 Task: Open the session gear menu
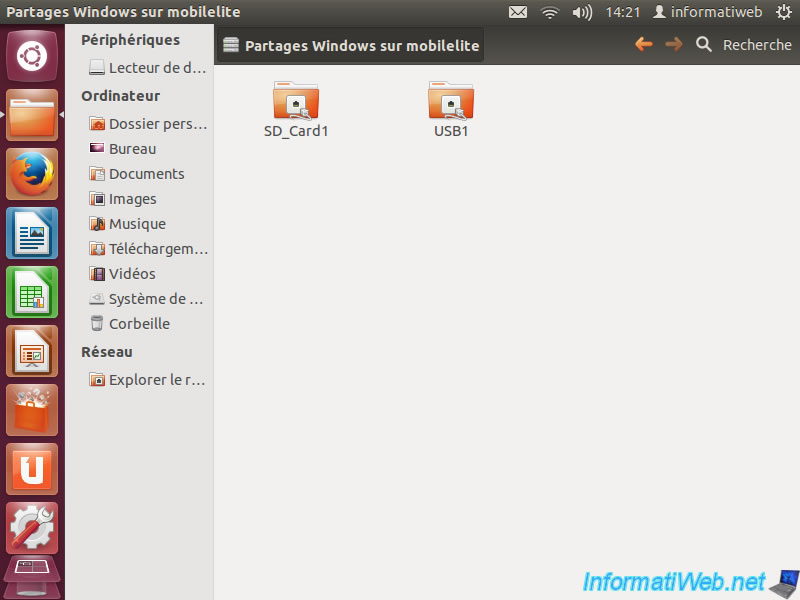[784, 13]
